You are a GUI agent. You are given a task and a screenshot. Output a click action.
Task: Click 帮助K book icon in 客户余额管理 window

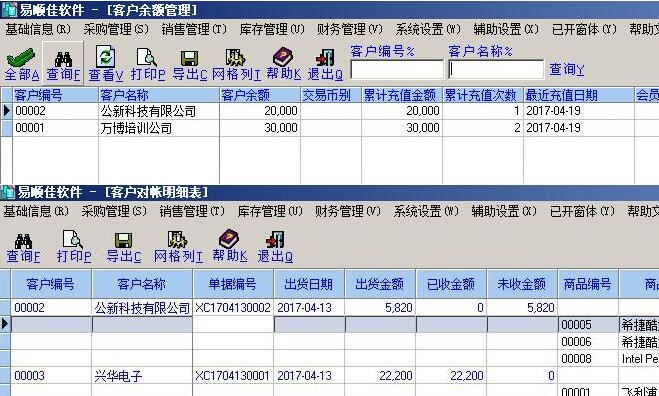283,57
